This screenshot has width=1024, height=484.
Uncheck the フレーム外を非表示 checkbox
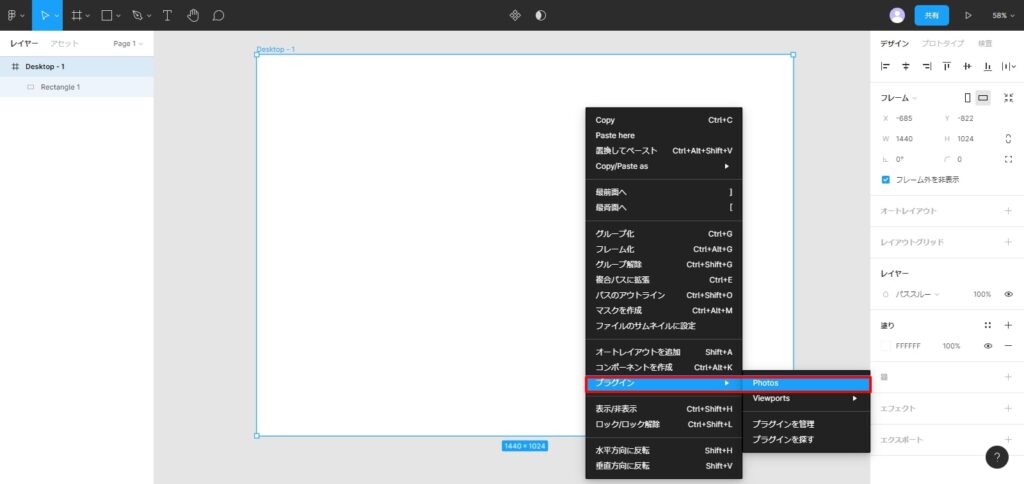(x=886, y=180)
